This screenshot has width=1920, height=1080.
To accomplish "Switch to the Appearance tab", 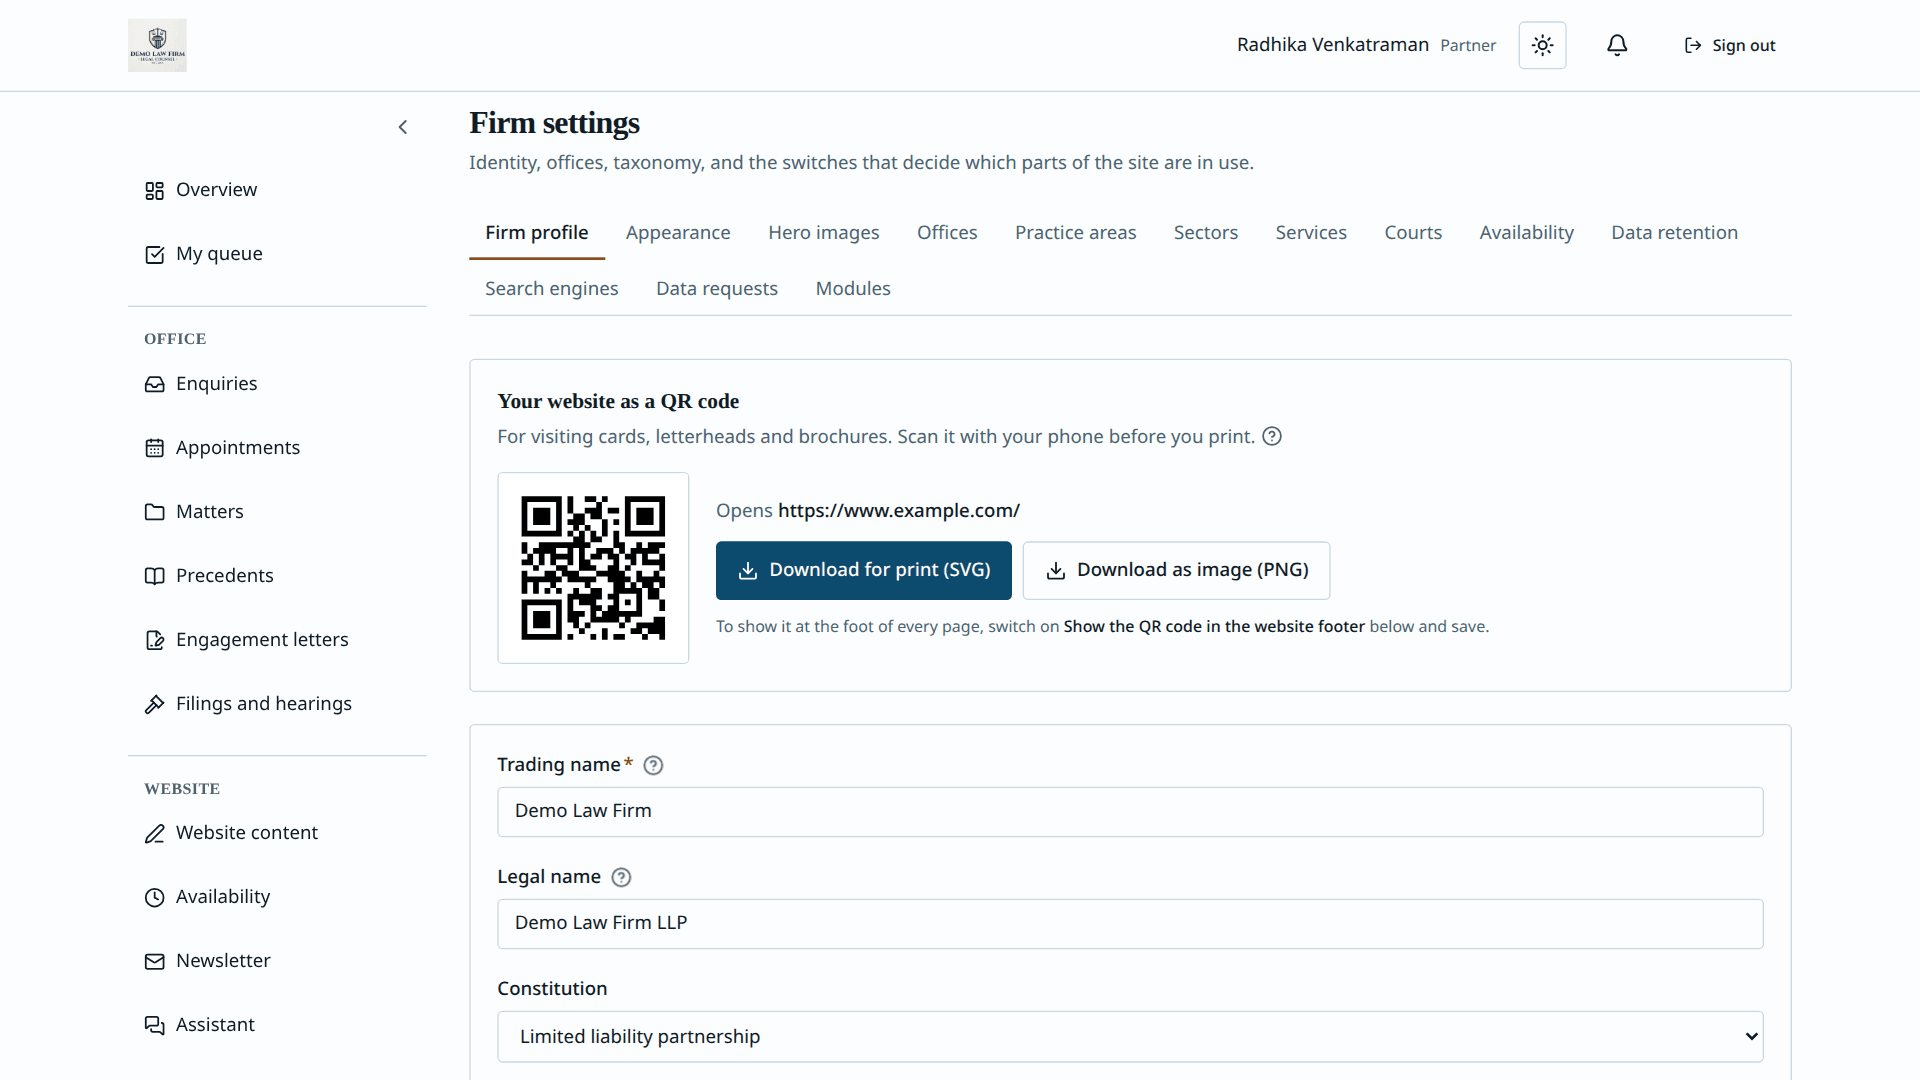I will 678,233.
